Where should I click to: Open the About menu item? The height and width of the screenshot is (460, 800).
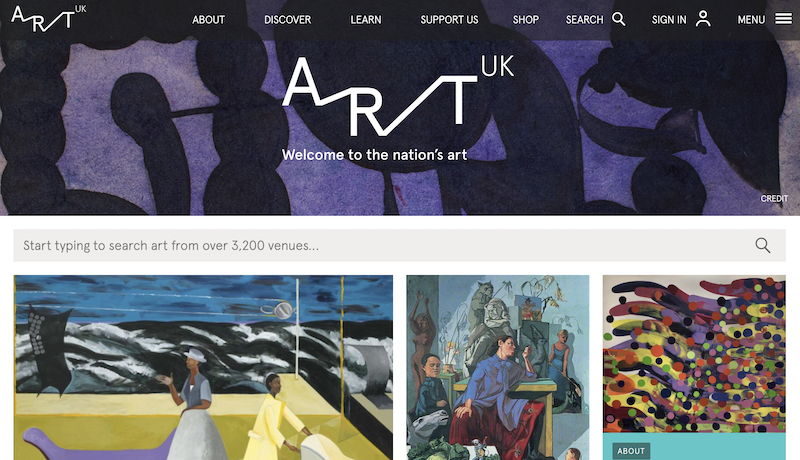[x=208, y=19]
